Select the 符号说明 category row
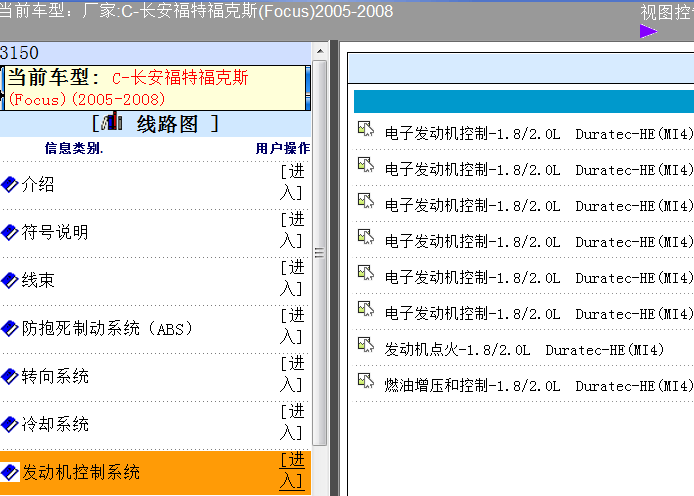 155,232
